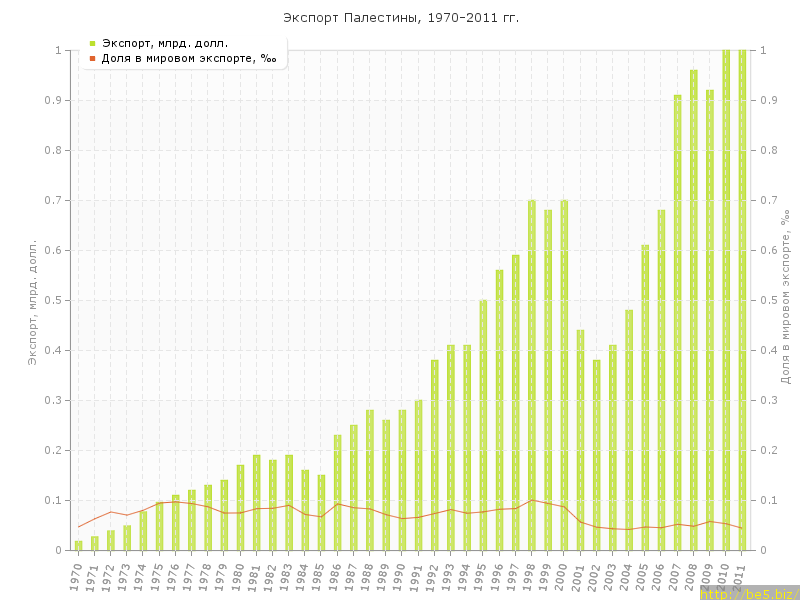Select the export bar for 2008
800x600 pixels.
coord(694,310)
